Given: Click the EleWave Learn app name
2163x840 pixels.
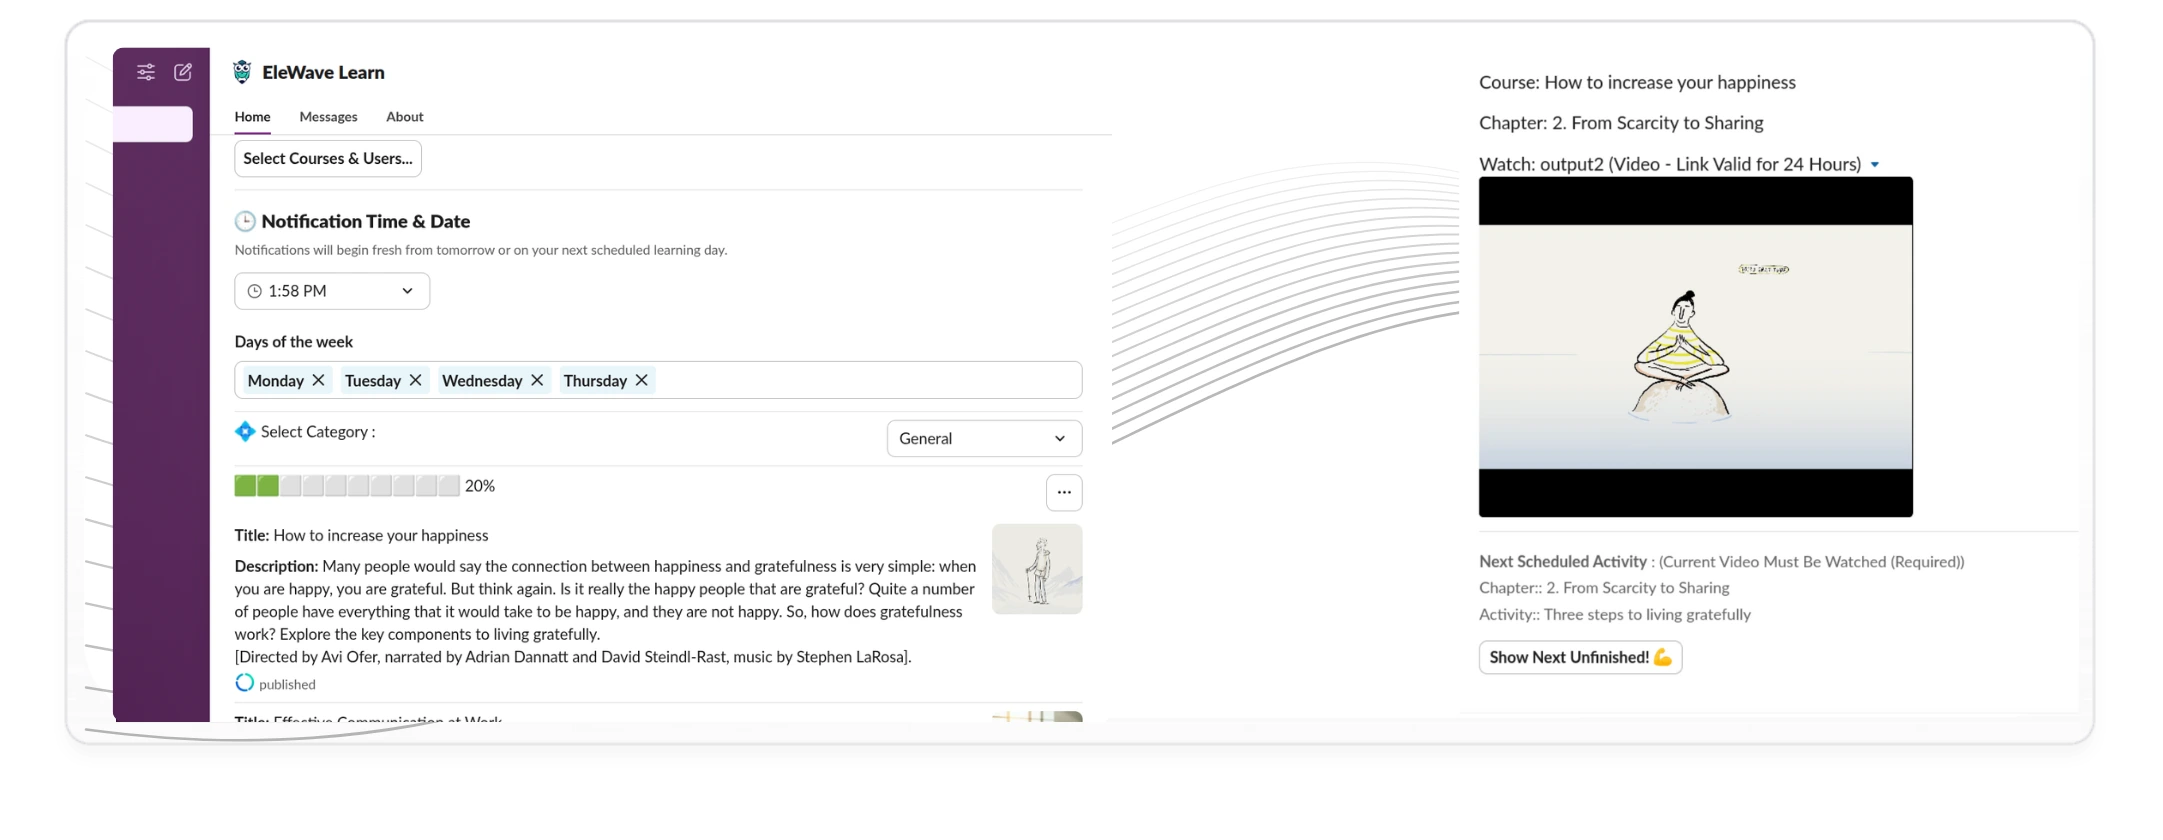Looking at the screenshot, I should [x=323, y=72].
